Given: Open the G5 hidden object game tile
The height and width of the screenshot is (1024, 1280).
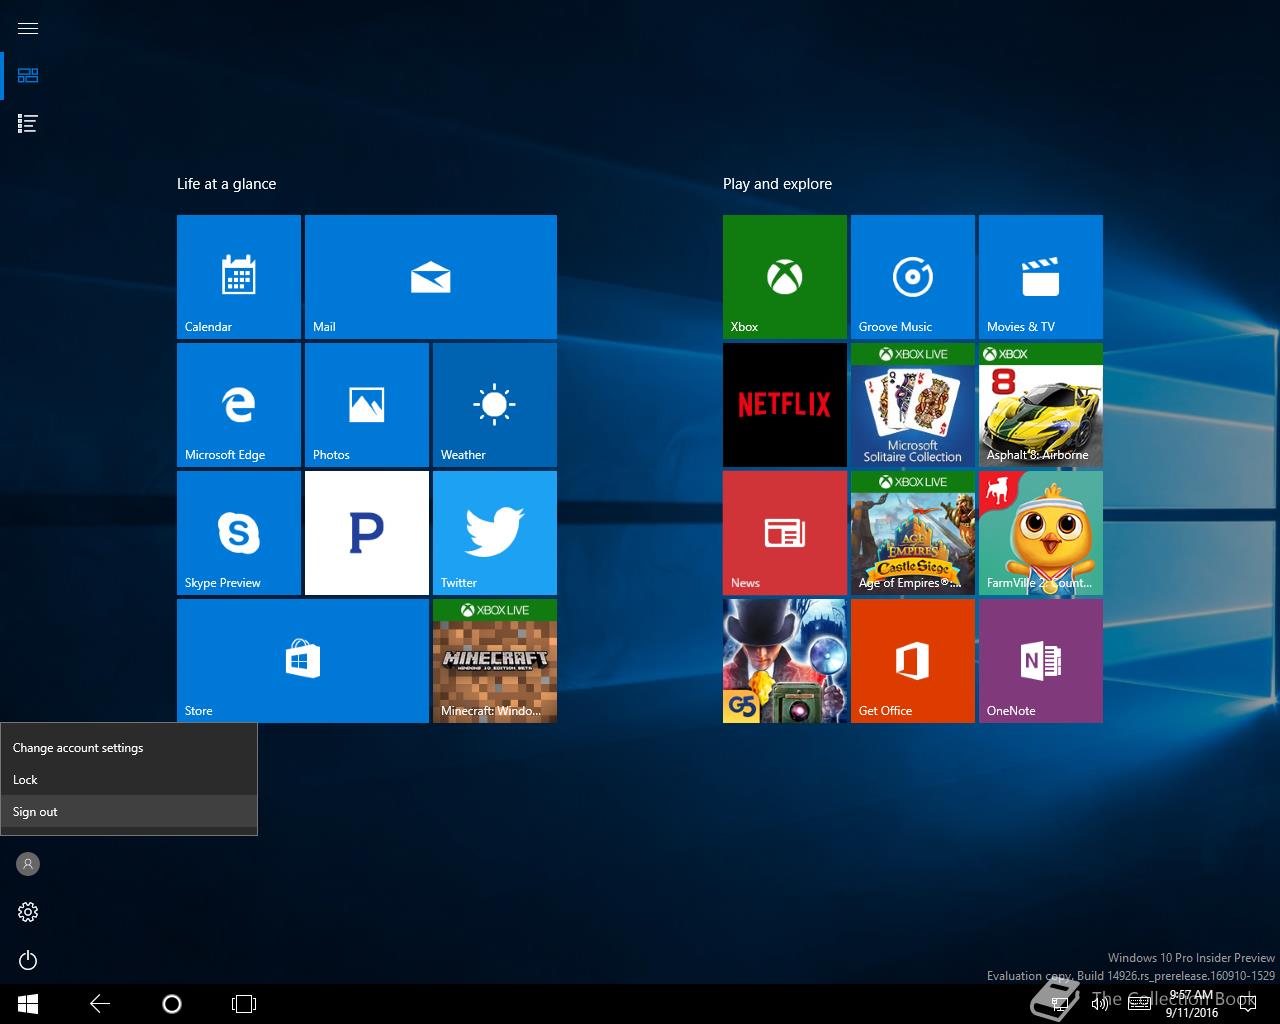Looking at the screenshot, I should (x=785, y=661).
